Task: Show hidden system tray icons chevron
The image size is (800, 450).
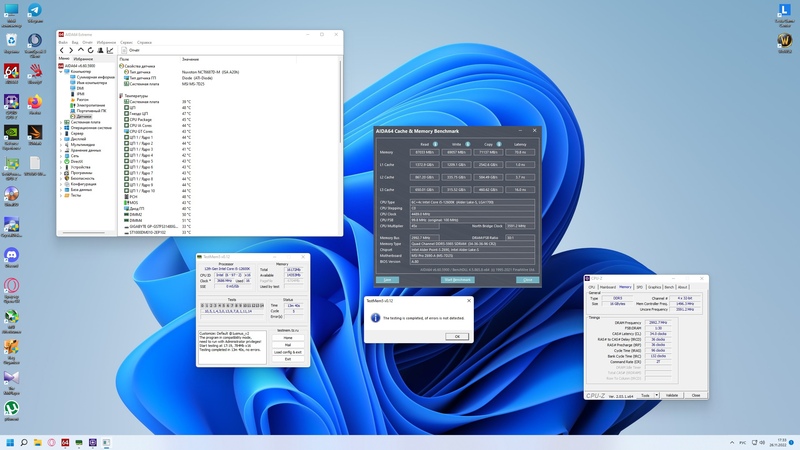Action: (732, 442)
